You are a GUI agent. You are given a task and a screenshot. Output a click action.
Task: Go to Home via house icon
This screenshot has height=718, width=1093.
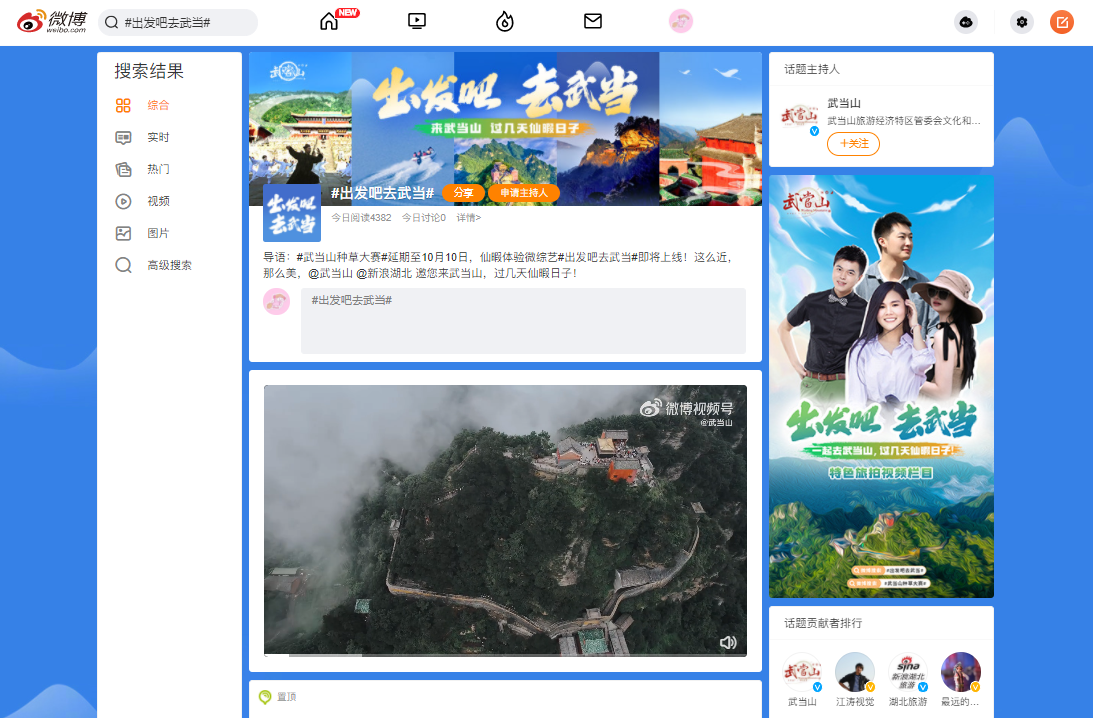(x=329, y=22)
